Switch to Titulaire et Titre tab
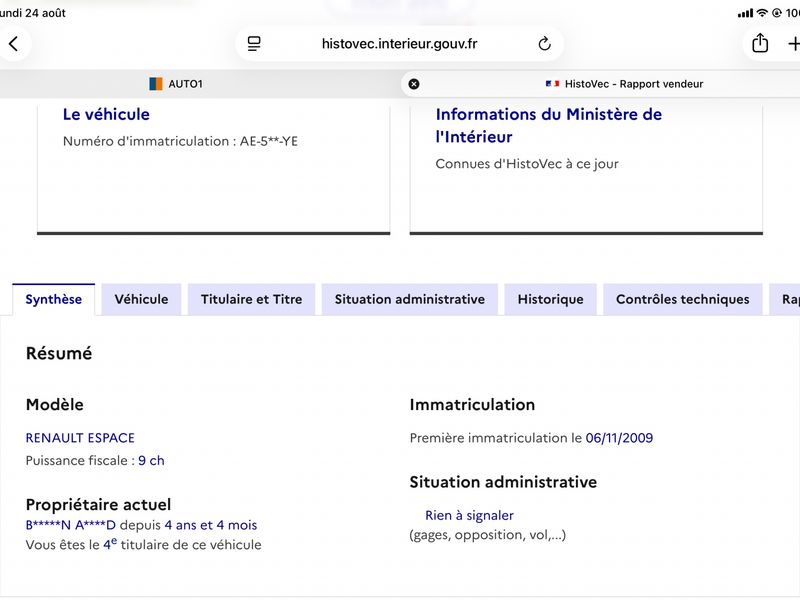This screenshot has height=600, width=800. coord(252,299)
